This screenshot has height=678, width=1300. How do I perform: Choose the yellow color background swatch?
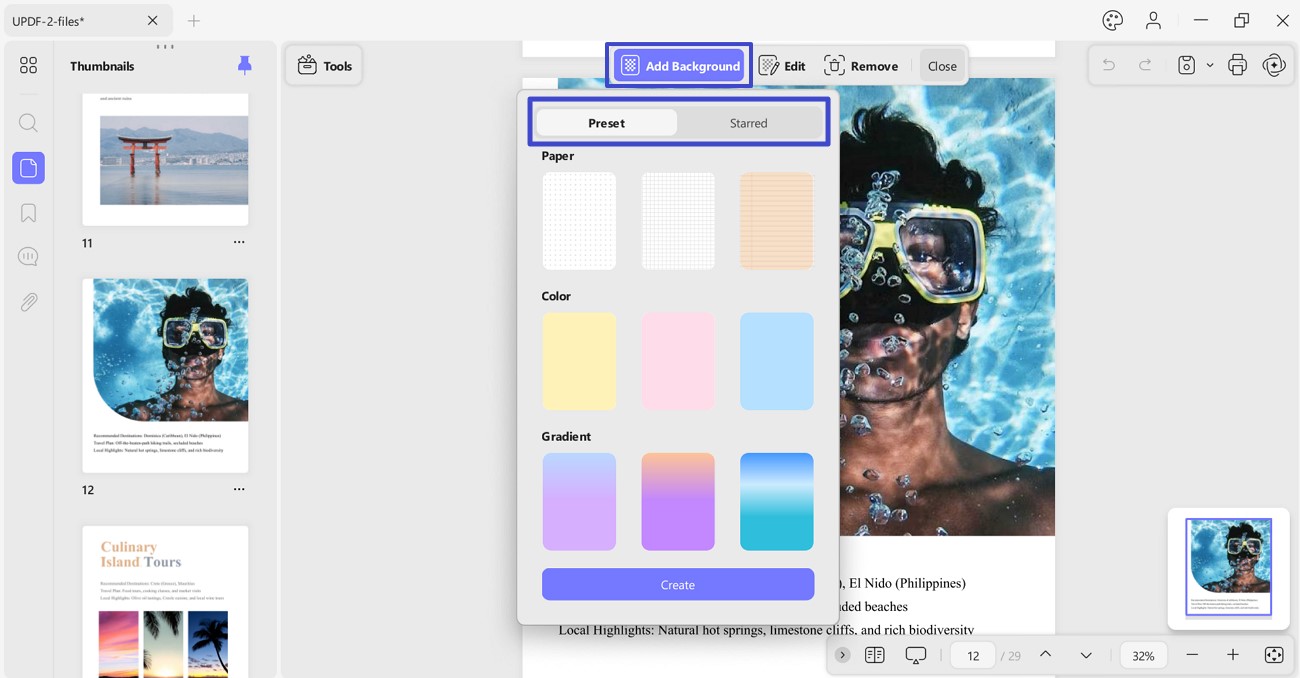coord(579,361)
